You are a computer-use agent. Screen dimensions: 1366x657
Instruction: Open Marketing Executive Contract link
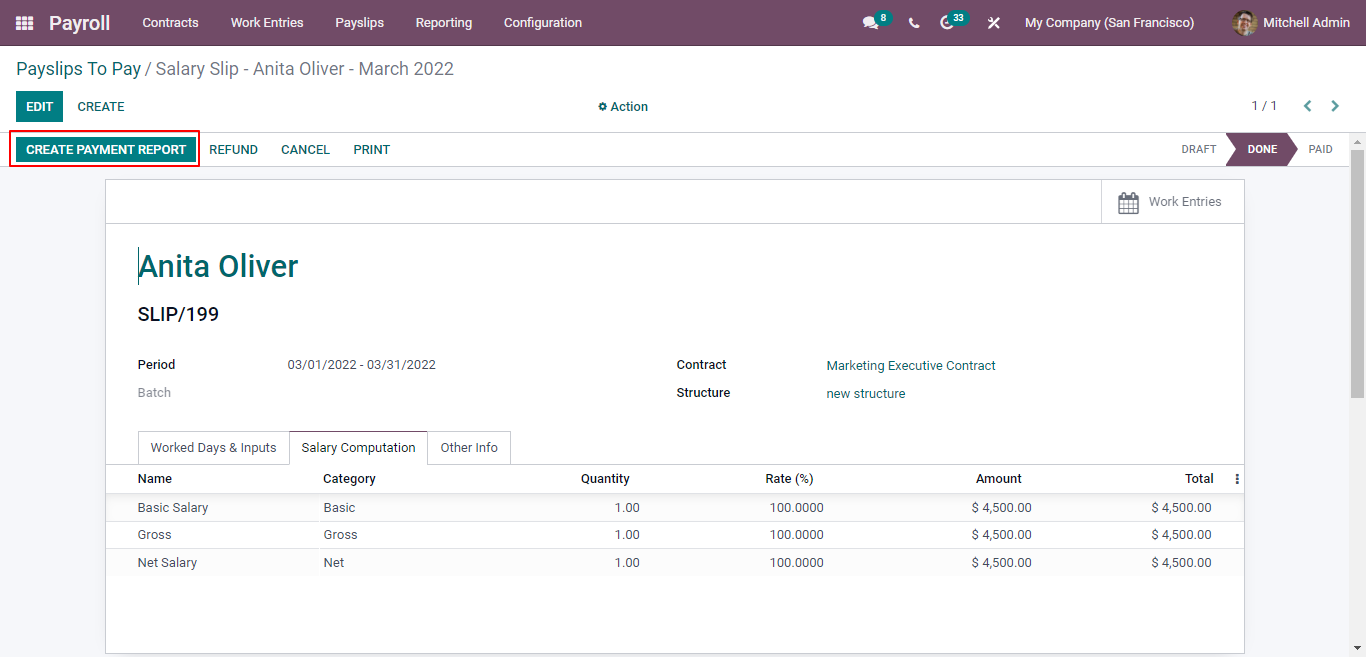point(911,366)
